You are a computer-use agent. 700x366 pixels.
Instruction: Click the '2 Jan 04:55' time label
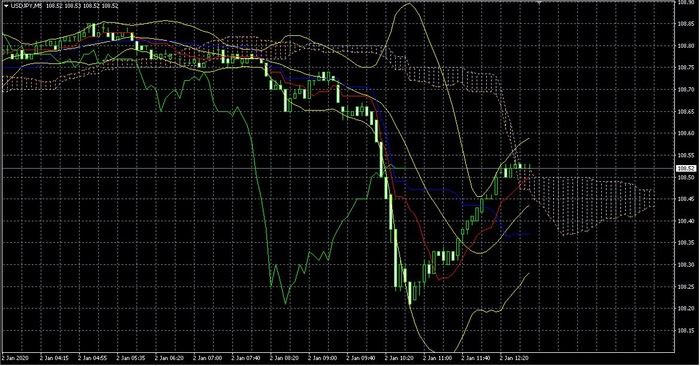(92, 358)
